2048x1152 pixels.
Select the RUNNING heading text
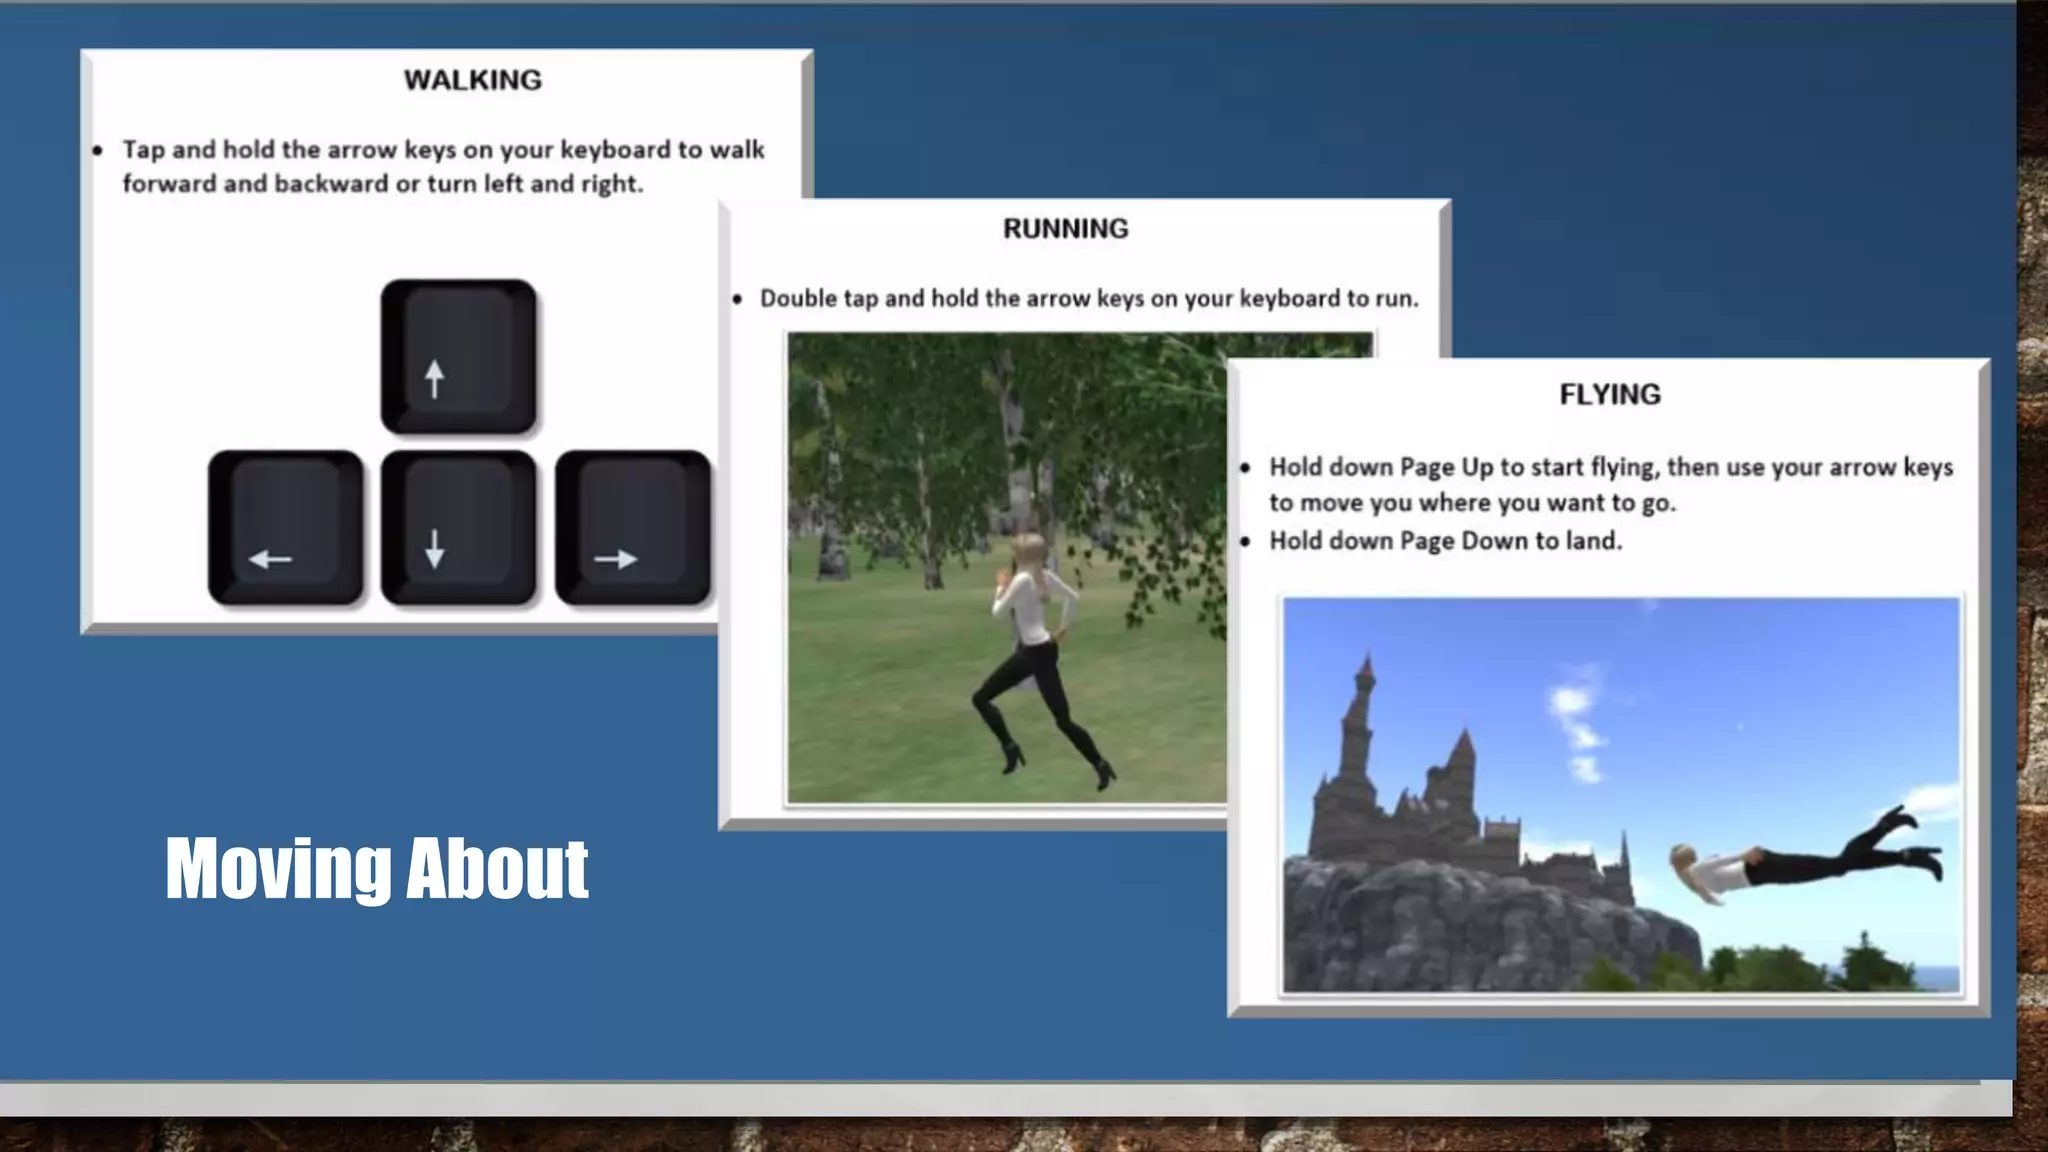1065,229
